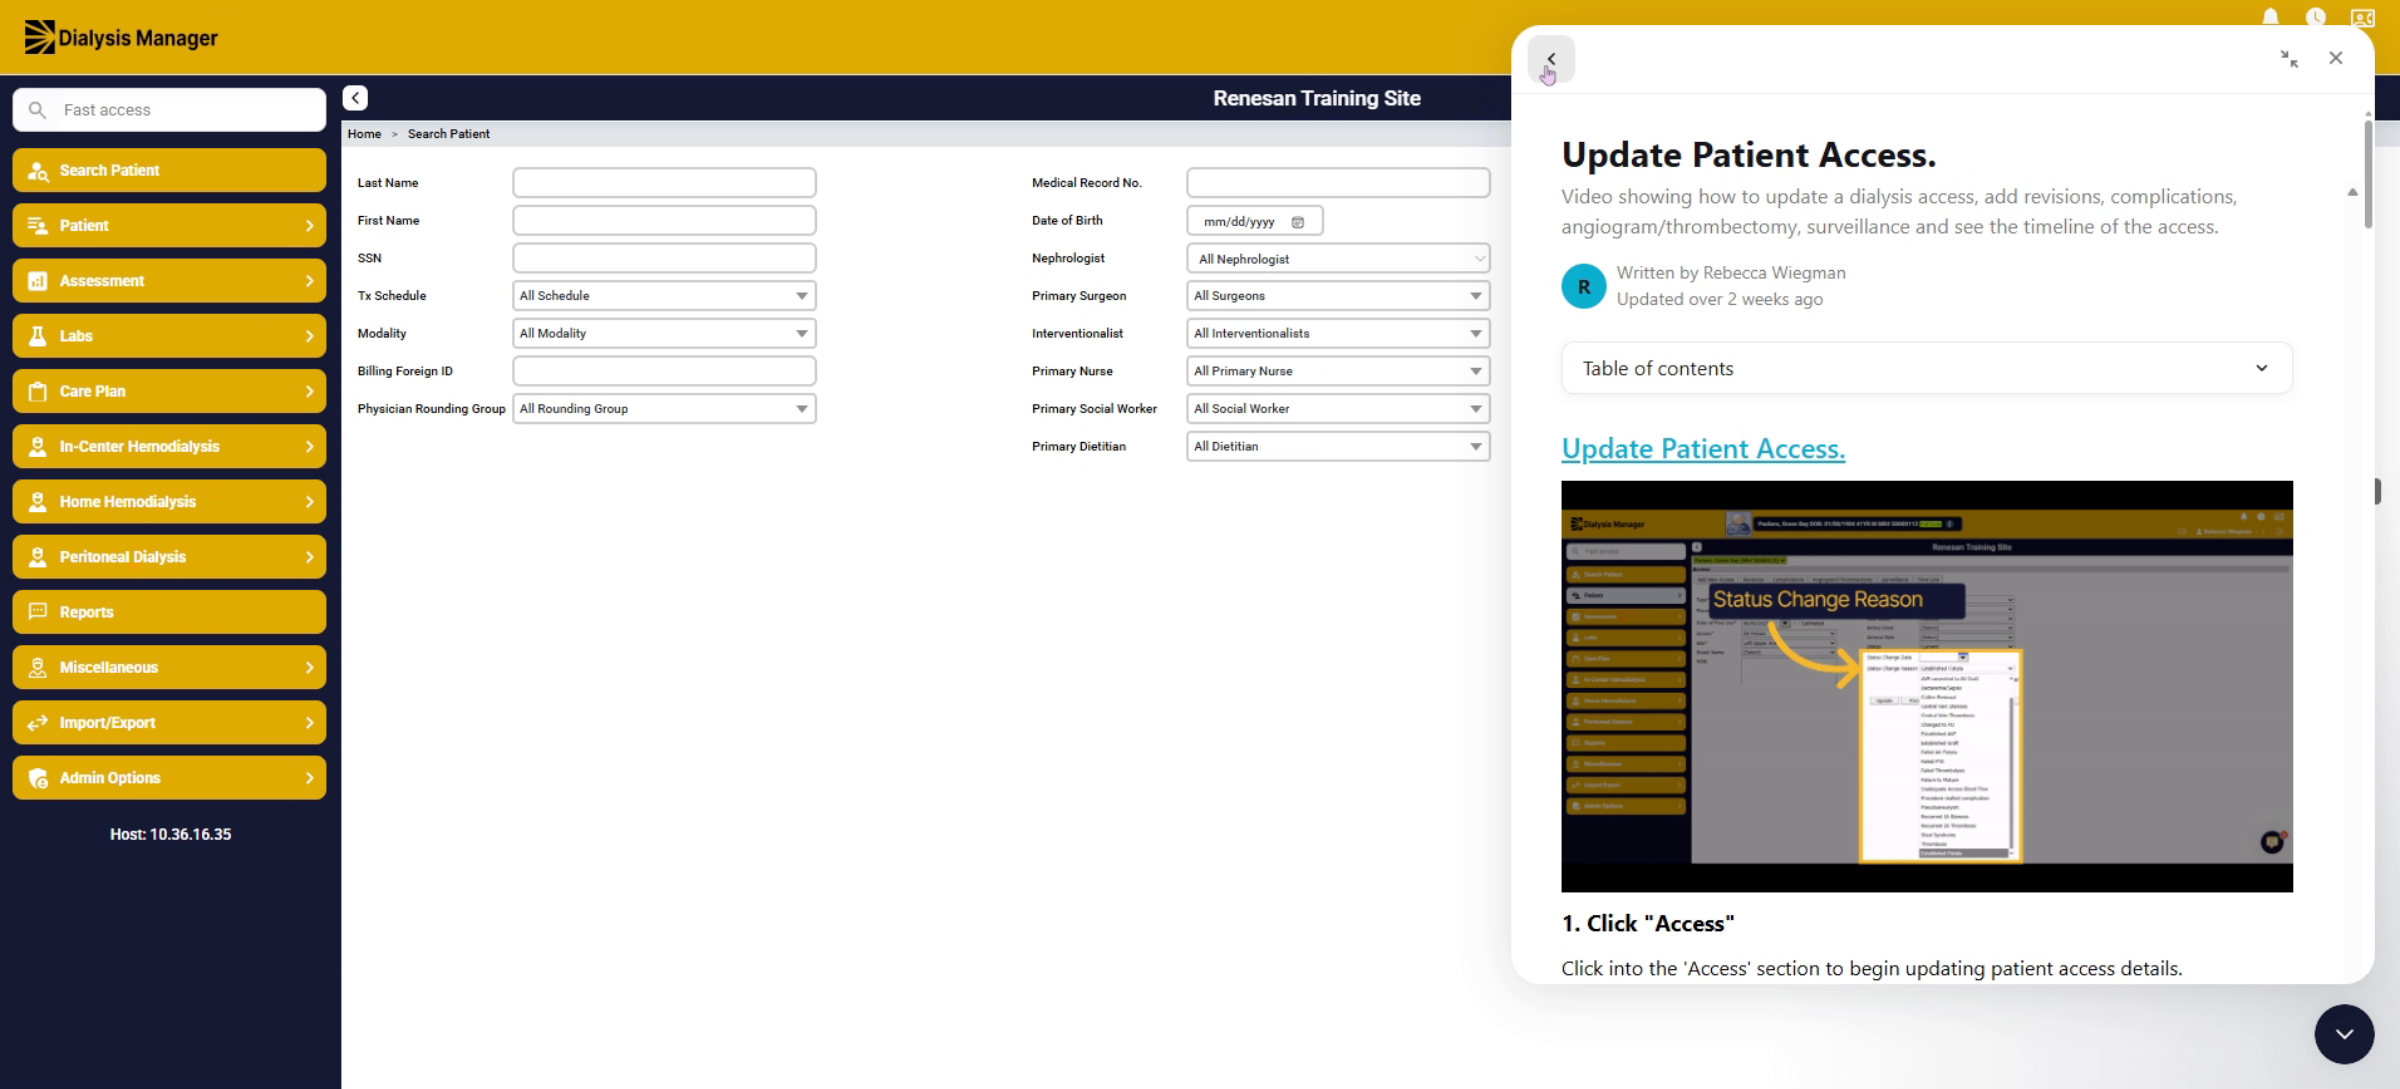Open the Date of Birth calendar picker
The image size is (2400, 1089).
point(1298,222)
